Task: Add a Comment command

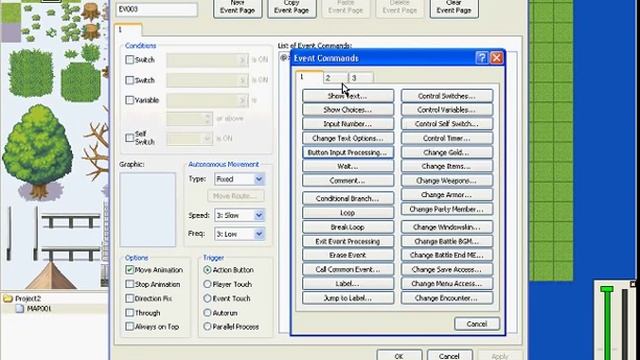Action: tap(348, 180)
